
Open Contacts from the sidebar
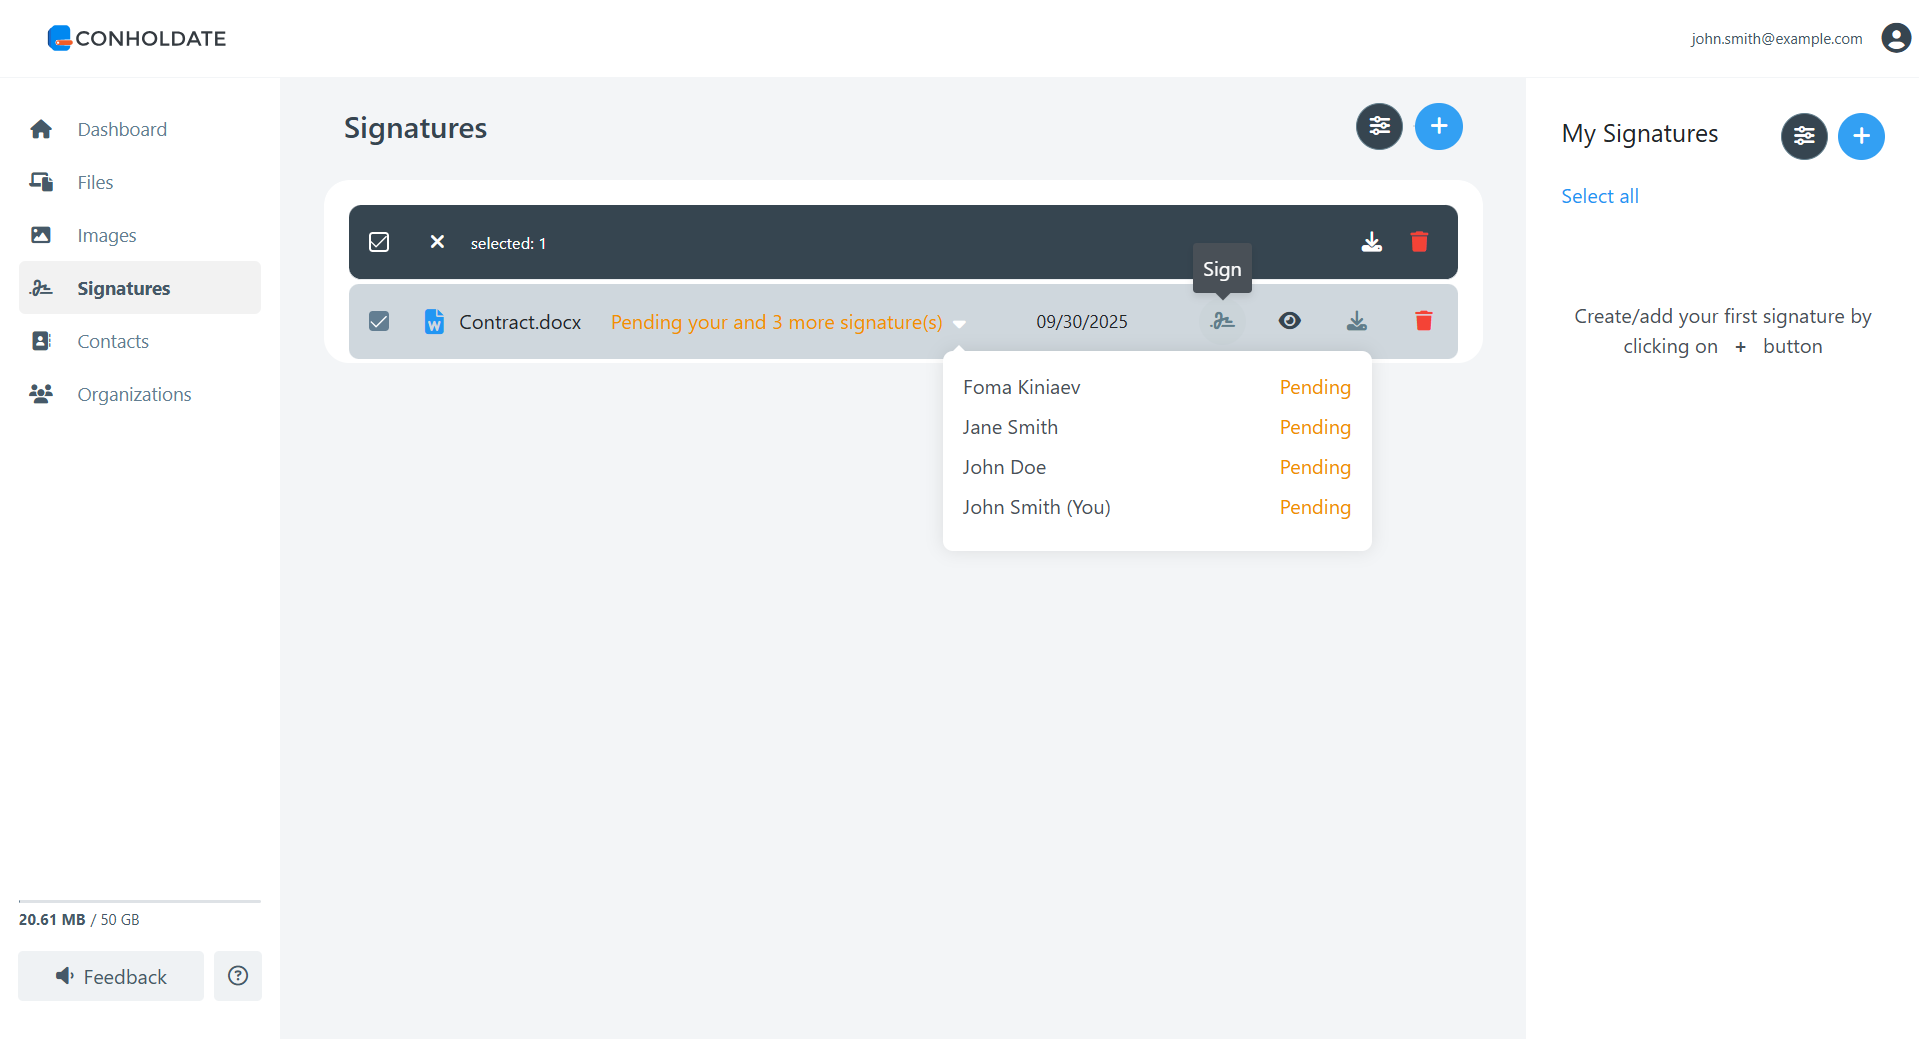(113, 341)
